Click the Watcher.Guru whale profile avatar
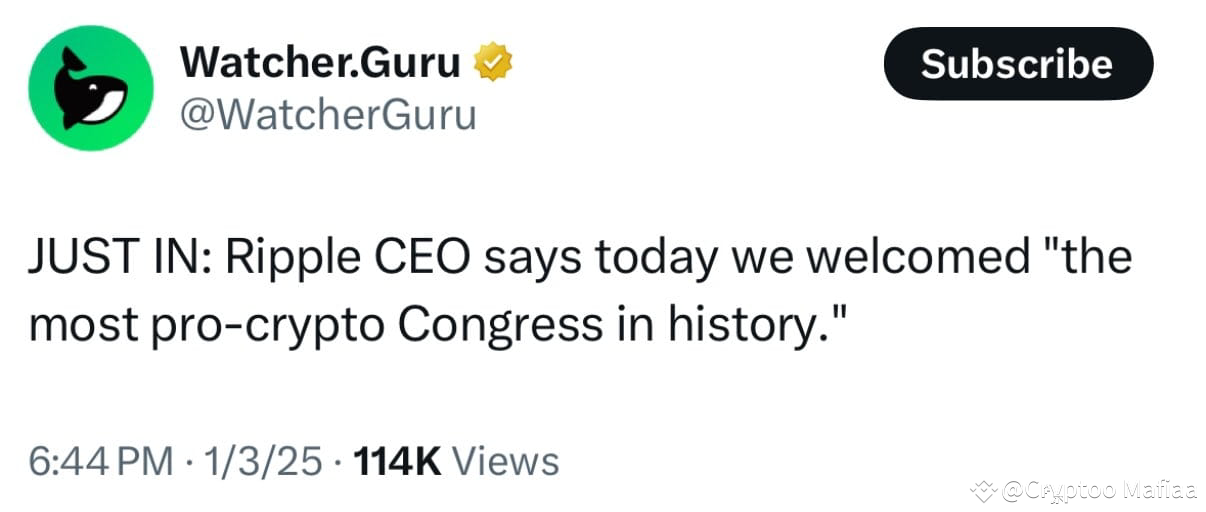 (90, 89)
